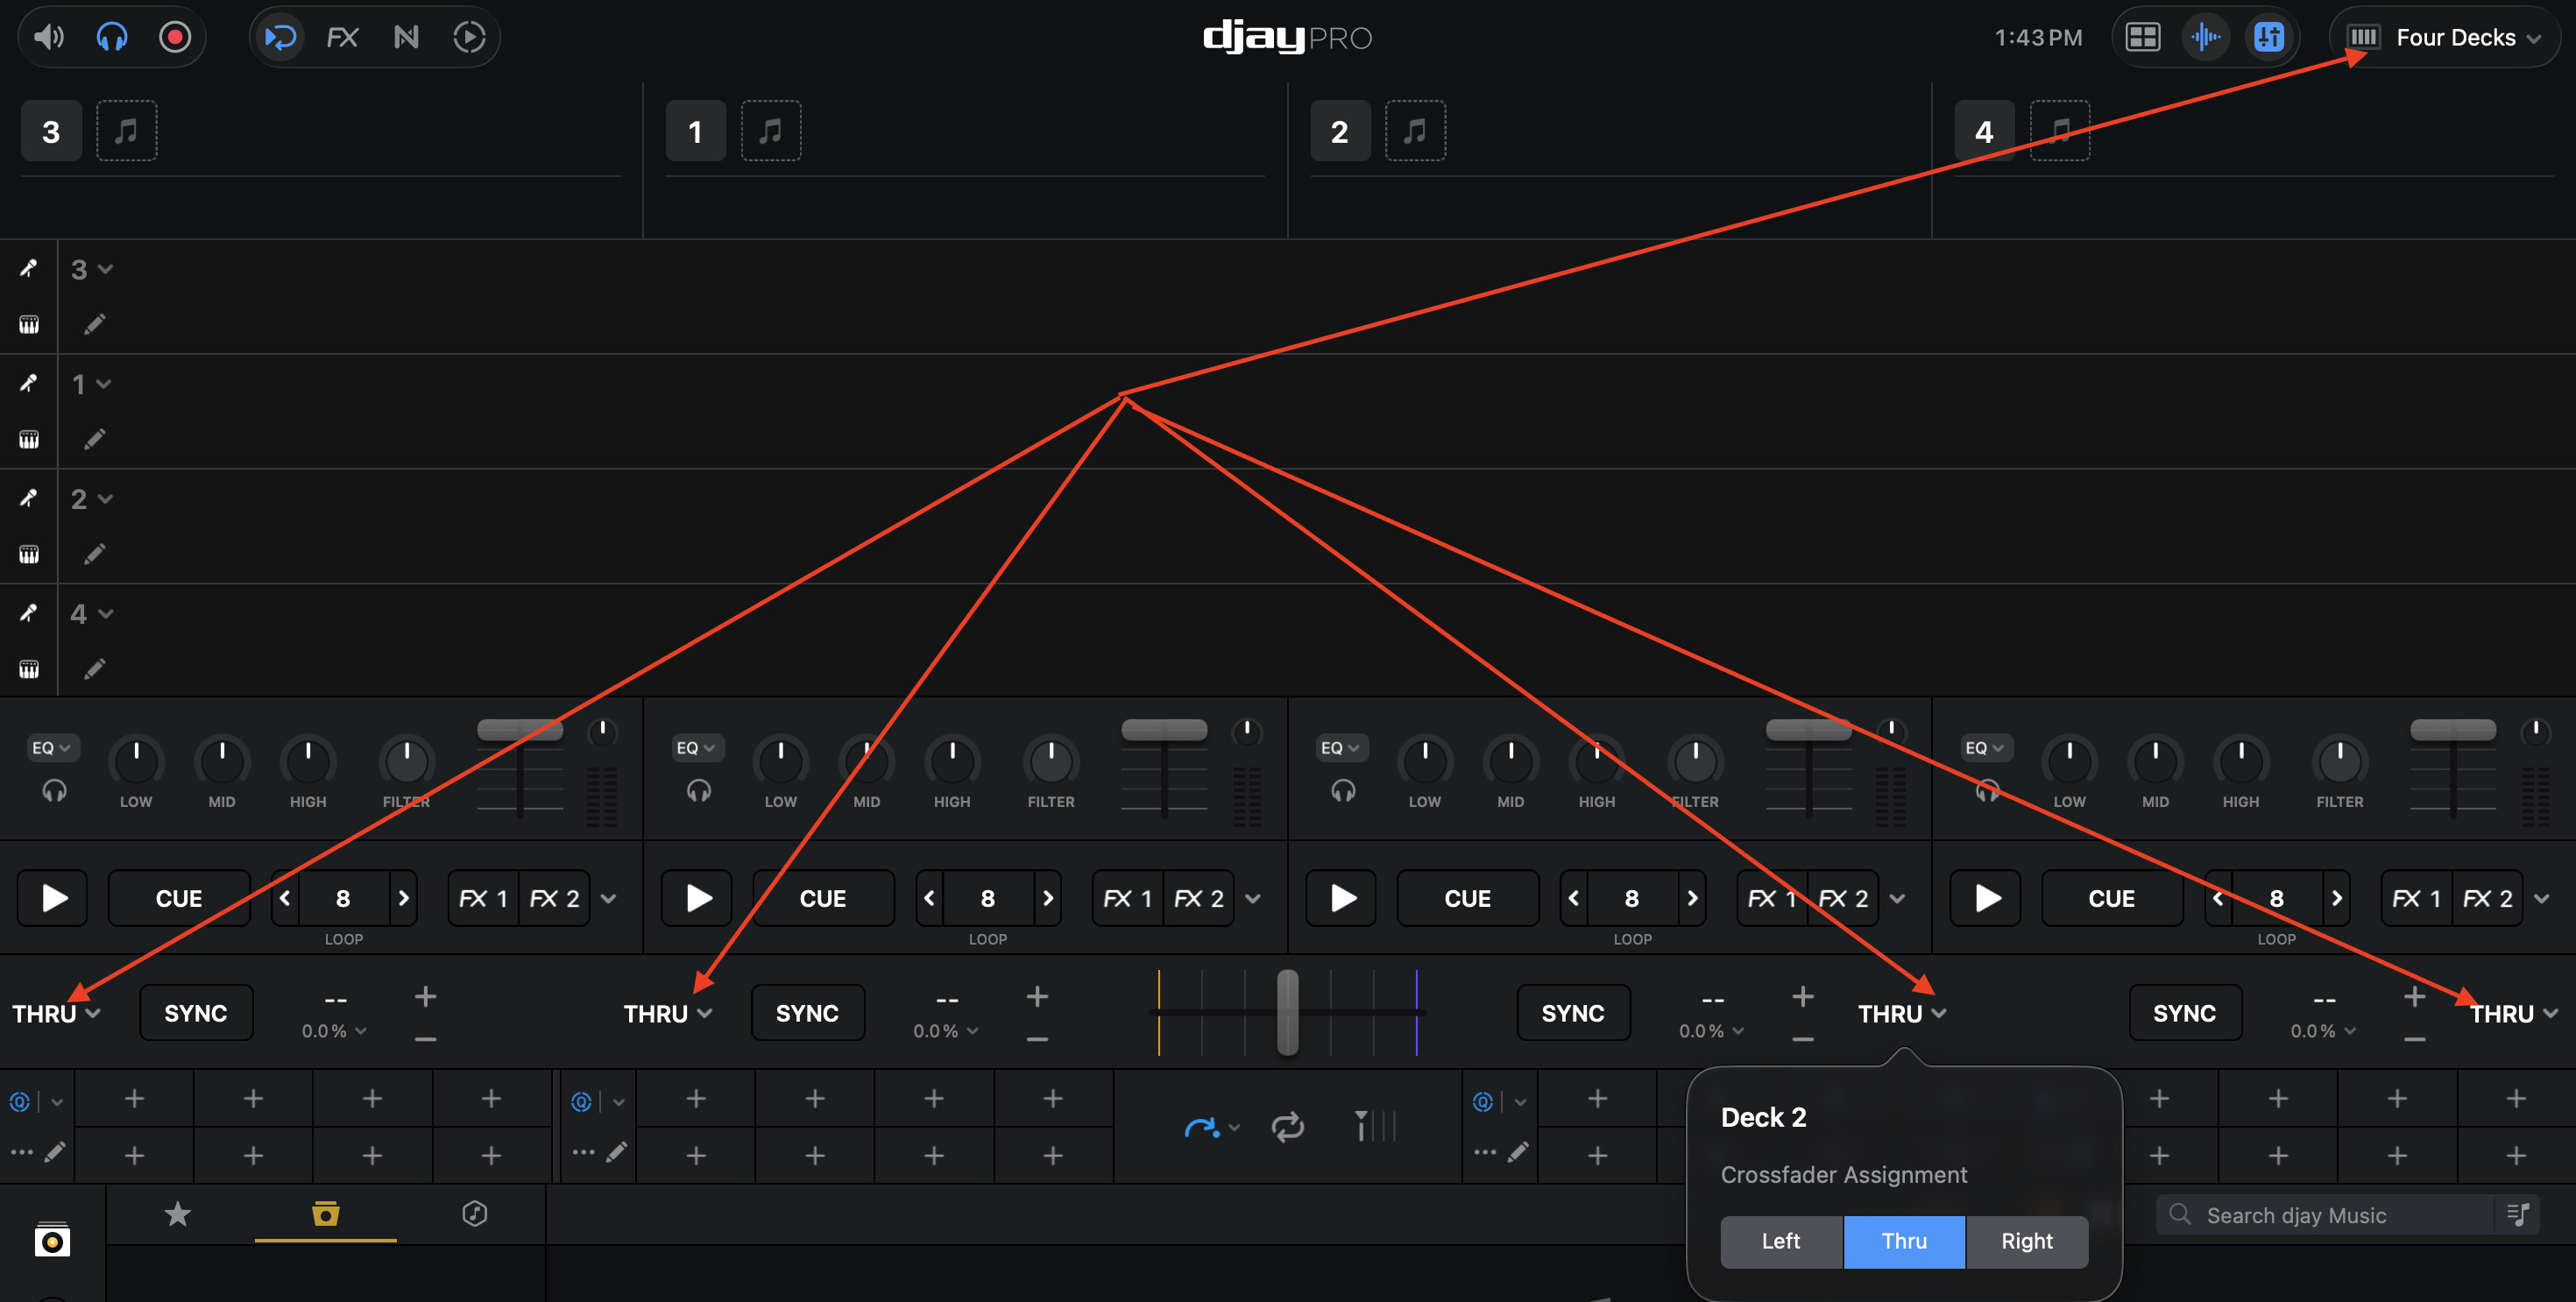
Task: Switch to the My Collection library tab
Action: pos(326,1214)
